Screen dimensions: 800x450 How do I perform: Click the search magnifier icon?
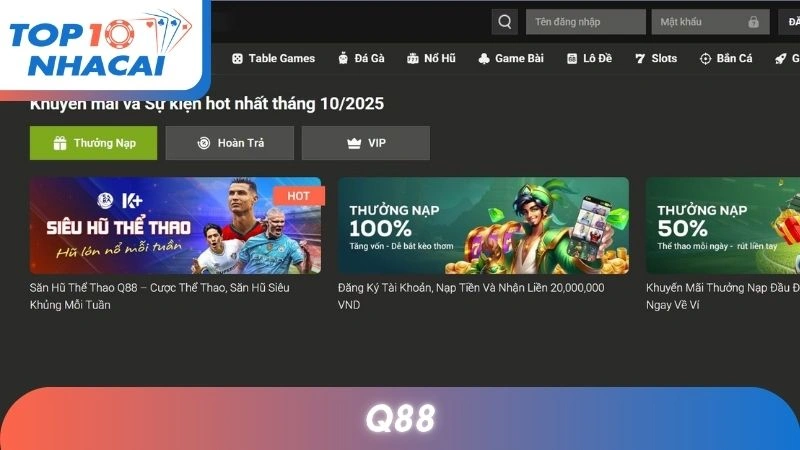[x=505, y=22]
